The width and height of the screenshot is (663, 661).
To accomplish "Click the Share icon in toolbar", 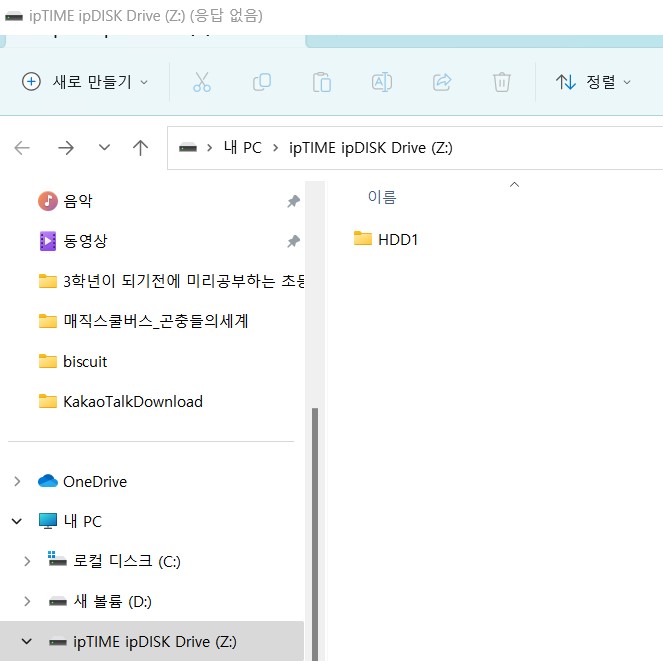I will click(x=442, y=82).
